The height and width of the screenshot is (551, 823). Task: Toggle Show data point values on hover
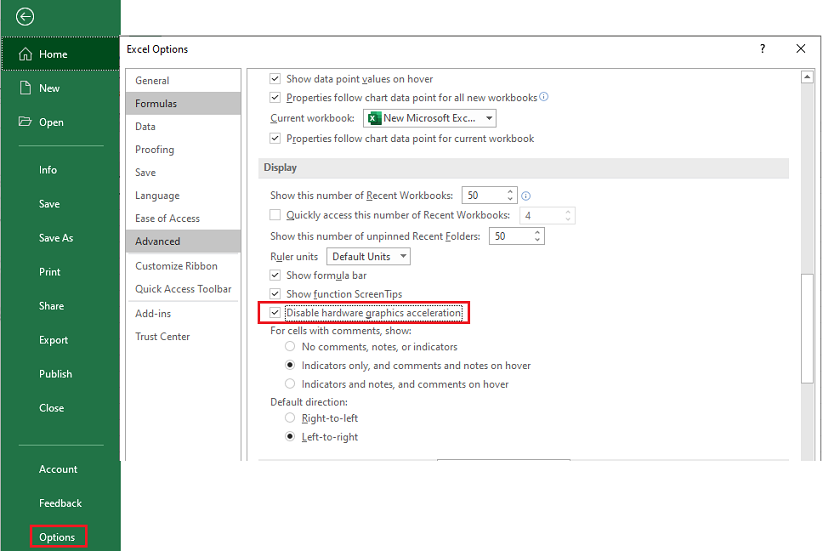pyautogui.click(x=275, y=79)
